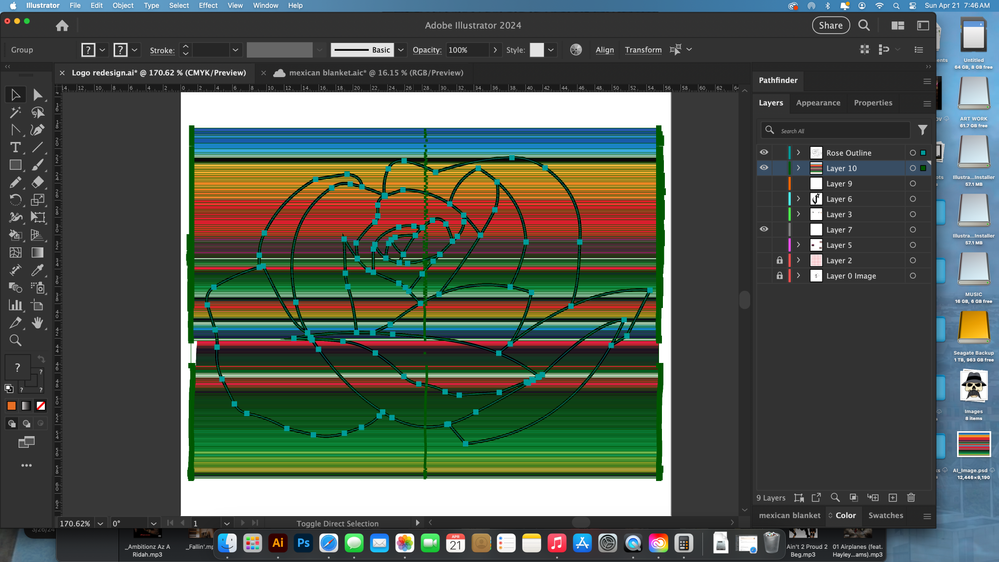
Task: Click the Layers Search All field
Action: [x=835, y=130]
